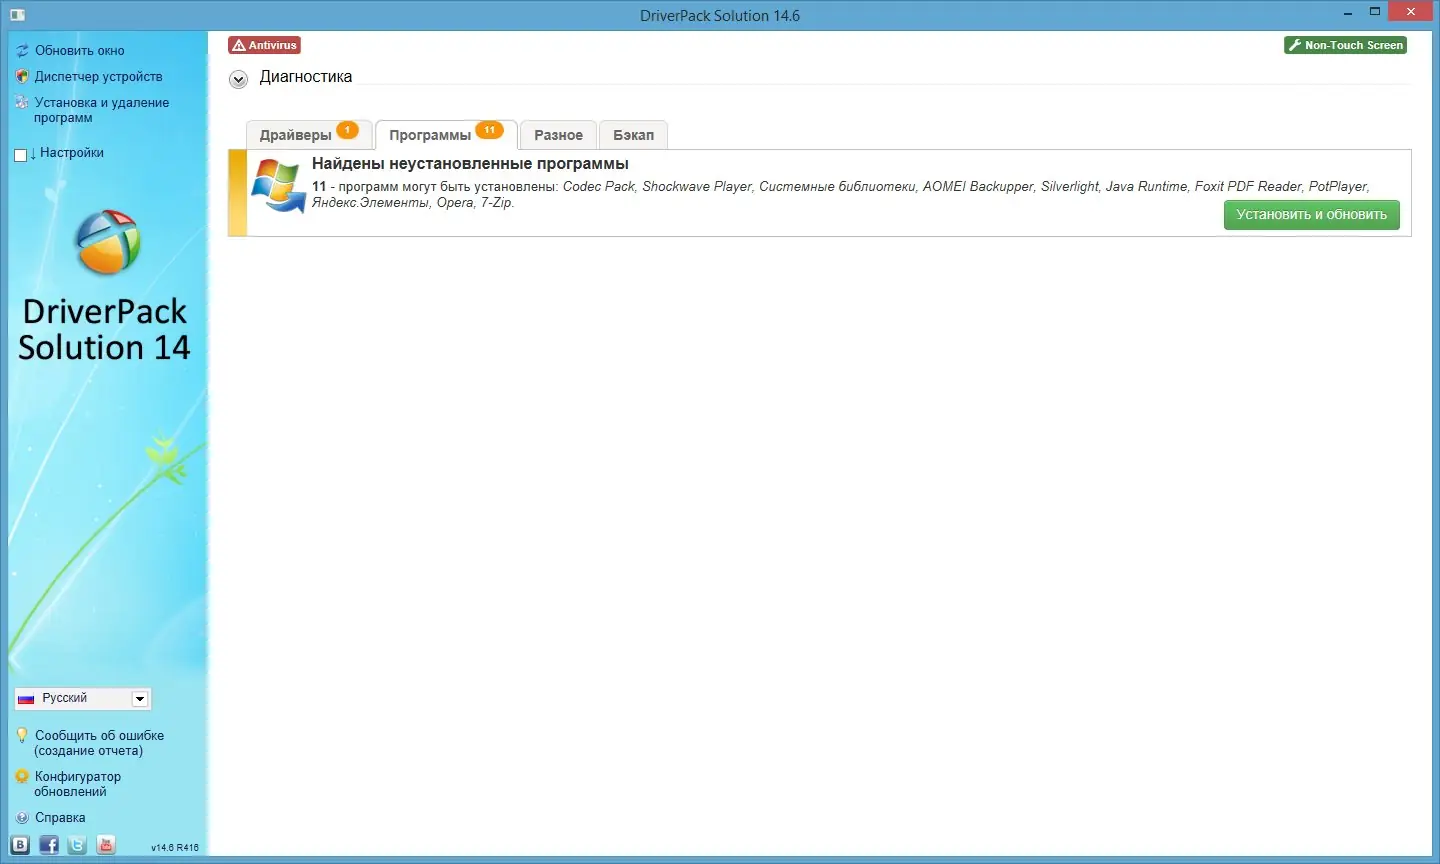Open the Twitter social icon
1440x864 pixels.
click(x=77, y=845)
